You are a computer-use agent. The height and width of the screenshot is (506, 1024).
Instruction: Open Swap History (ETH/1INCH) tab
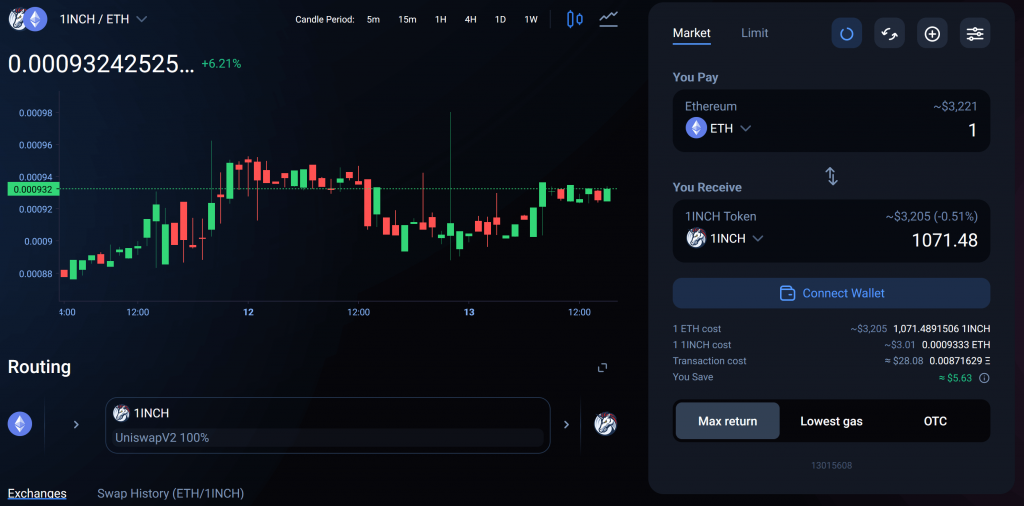[x=170, y=494]
